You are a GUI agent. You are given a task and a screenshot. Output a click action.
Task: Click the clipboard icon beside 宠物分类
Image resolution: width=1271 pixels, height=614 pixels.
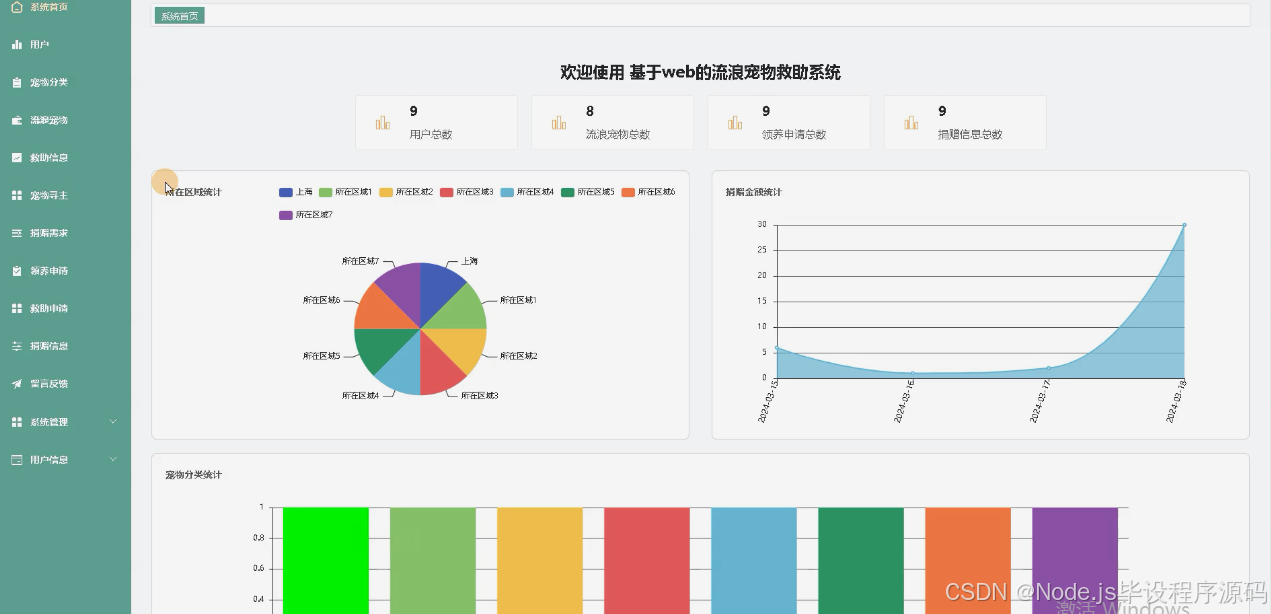(16, 83)
